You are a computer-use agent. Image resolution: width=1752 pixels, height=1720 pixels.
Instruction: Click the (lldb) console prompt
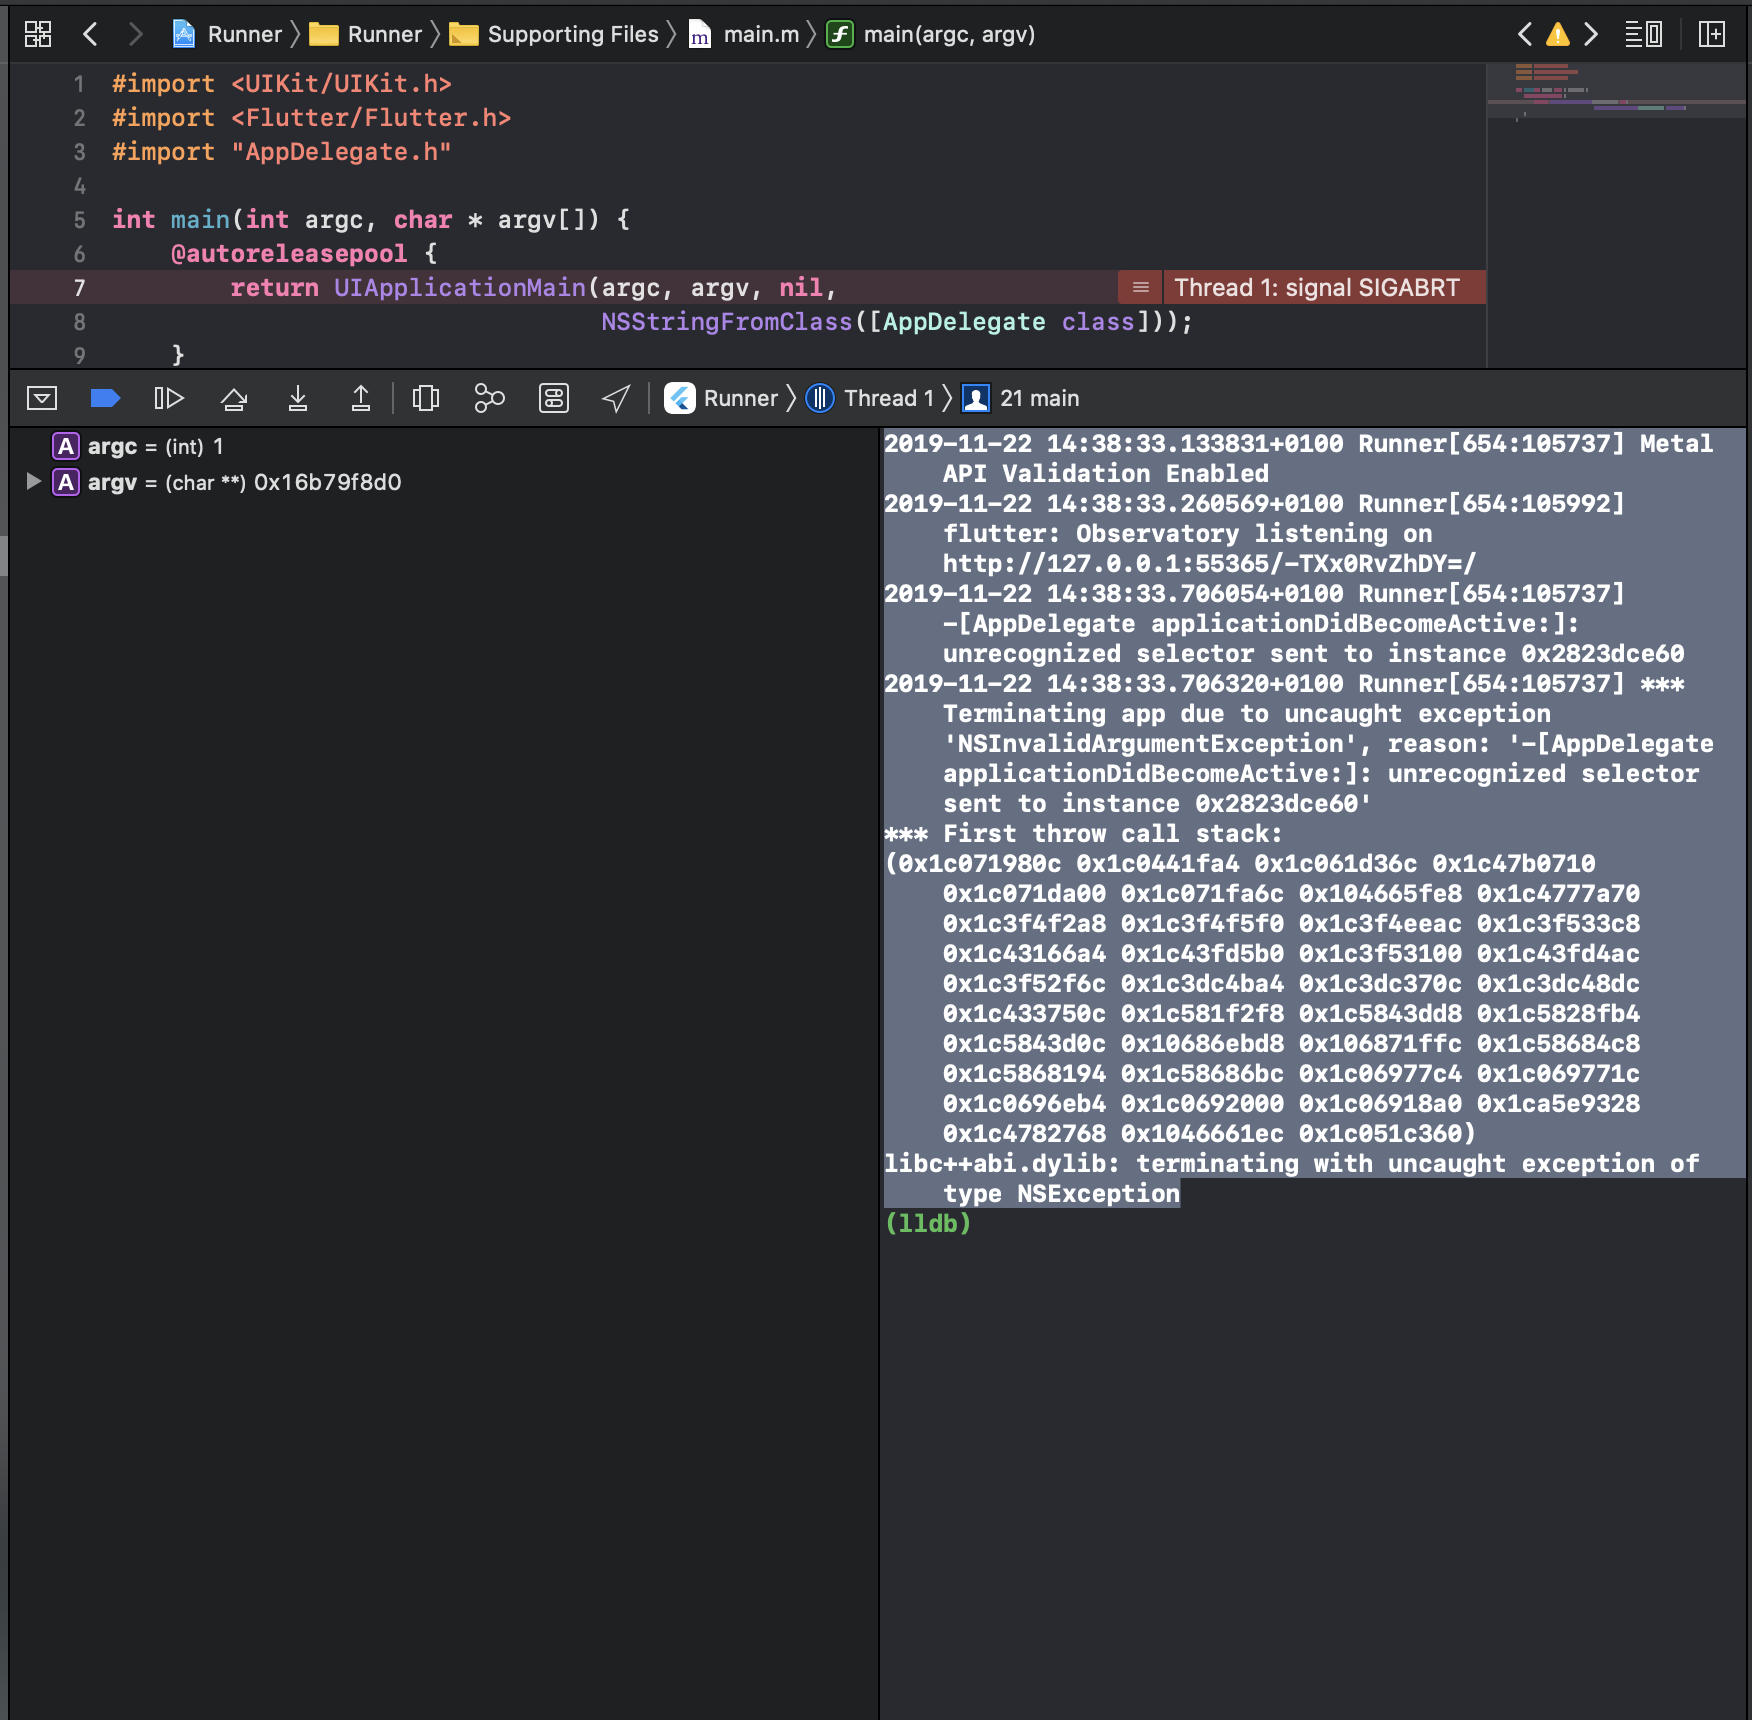click(929, 1222)
